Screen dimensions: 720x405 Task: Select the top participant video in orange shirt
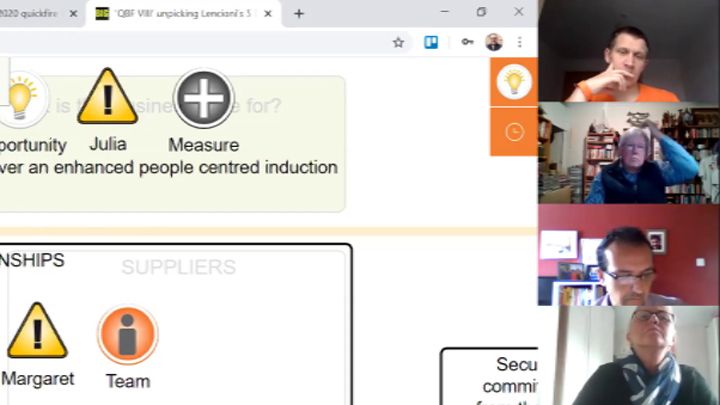(x=628, y=51)
